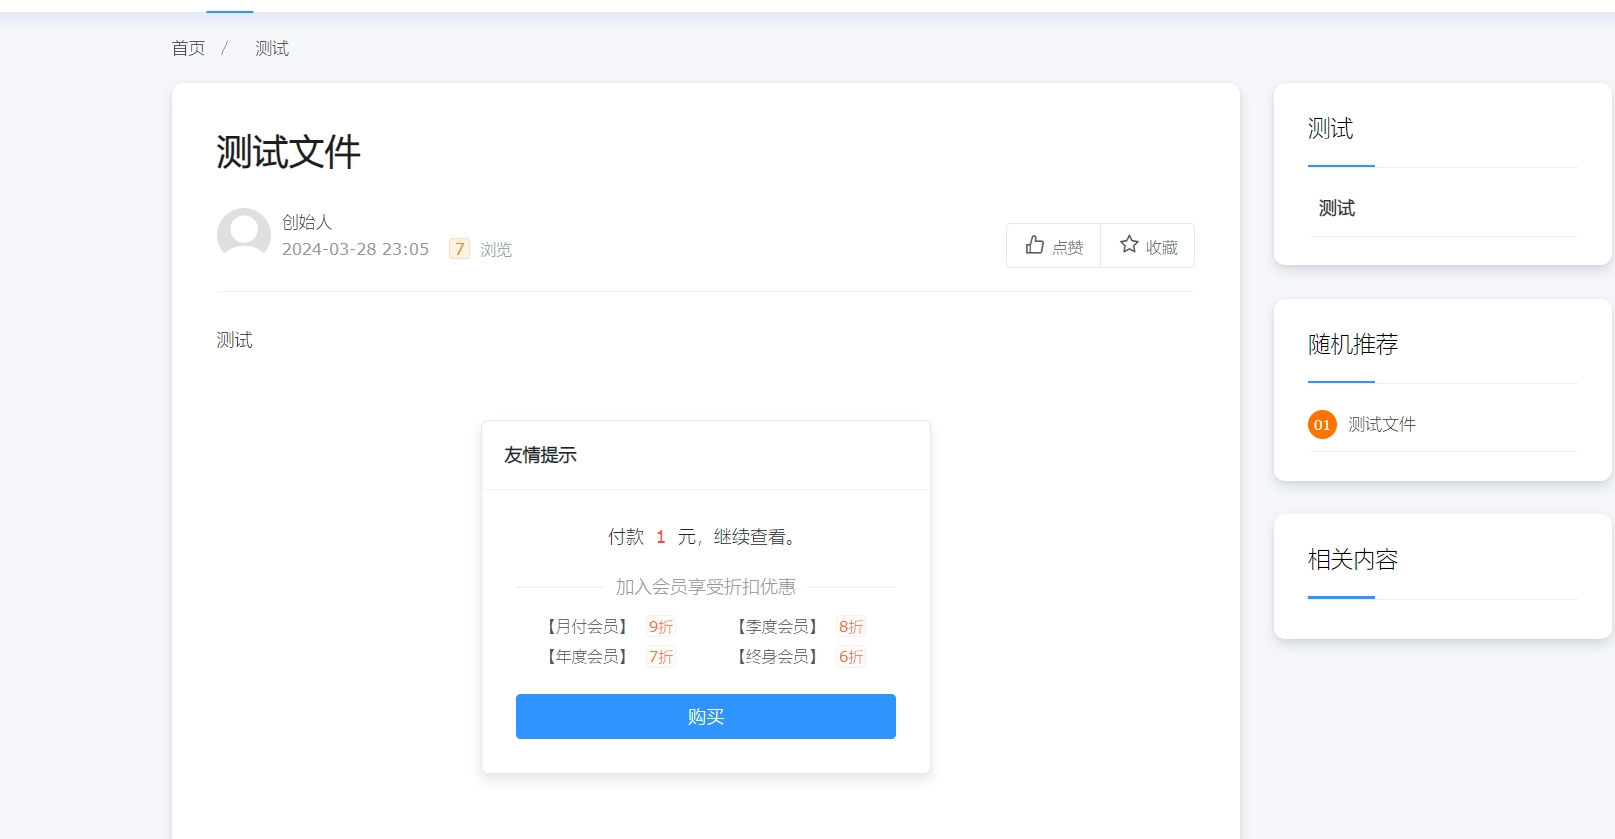1615x839 pixels.
Task: Go to 首页 in the breadcrumb
Action: click(x=188, y=48)
